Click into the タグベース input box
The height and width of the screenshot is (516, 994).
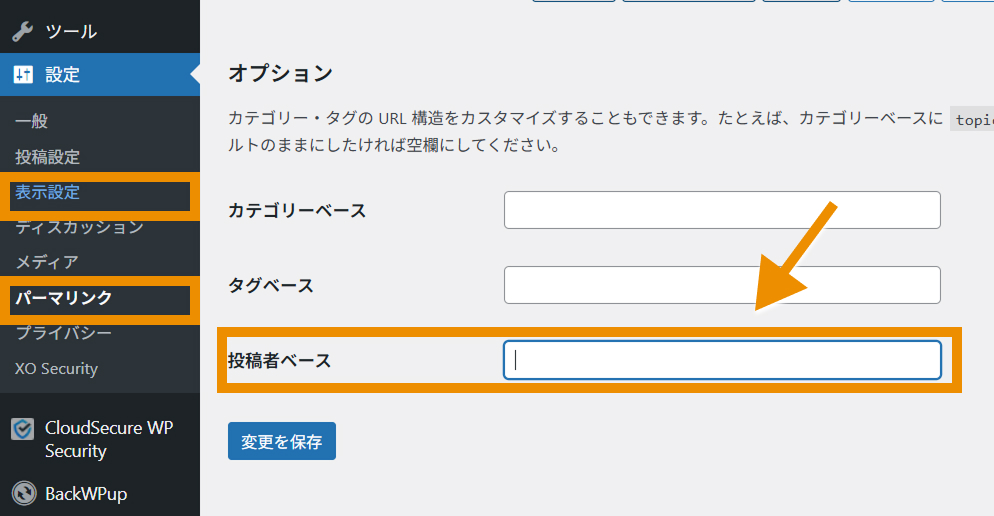[x=722, y=285]
